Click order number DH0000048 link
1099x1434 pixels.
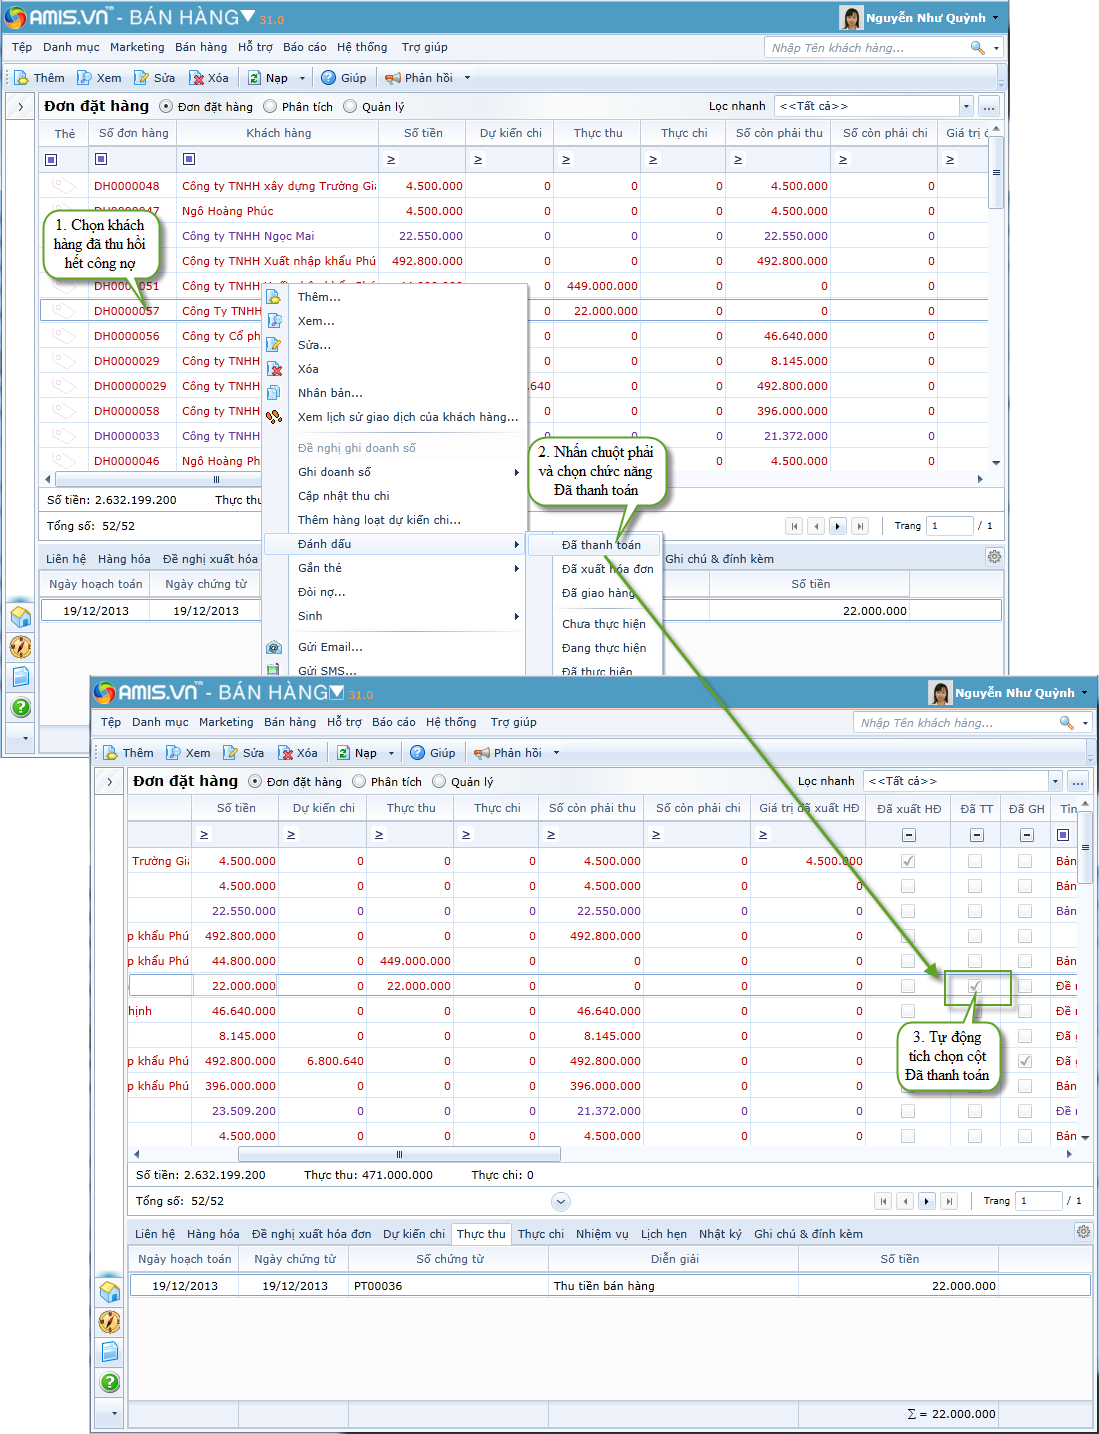click(127, 186)
